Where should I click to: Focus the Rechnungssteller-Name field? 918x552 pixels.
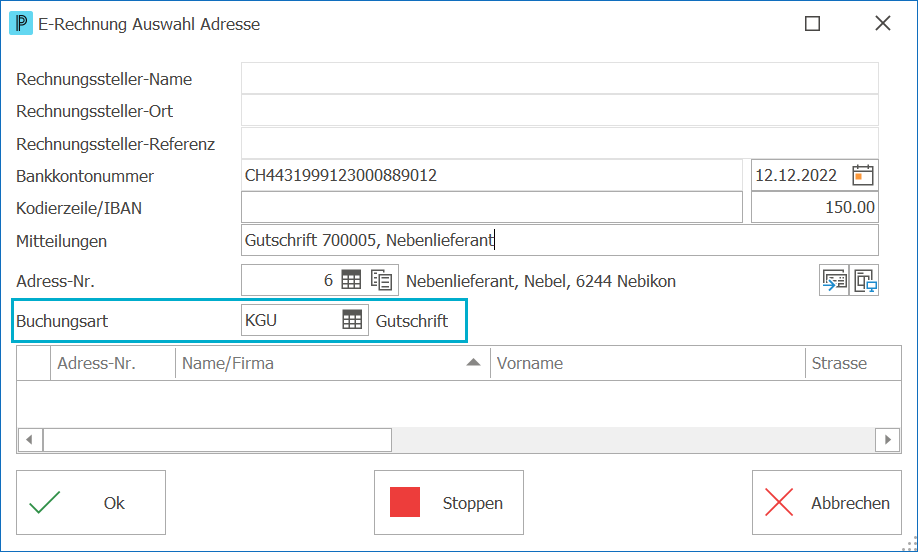click(560, 78)
